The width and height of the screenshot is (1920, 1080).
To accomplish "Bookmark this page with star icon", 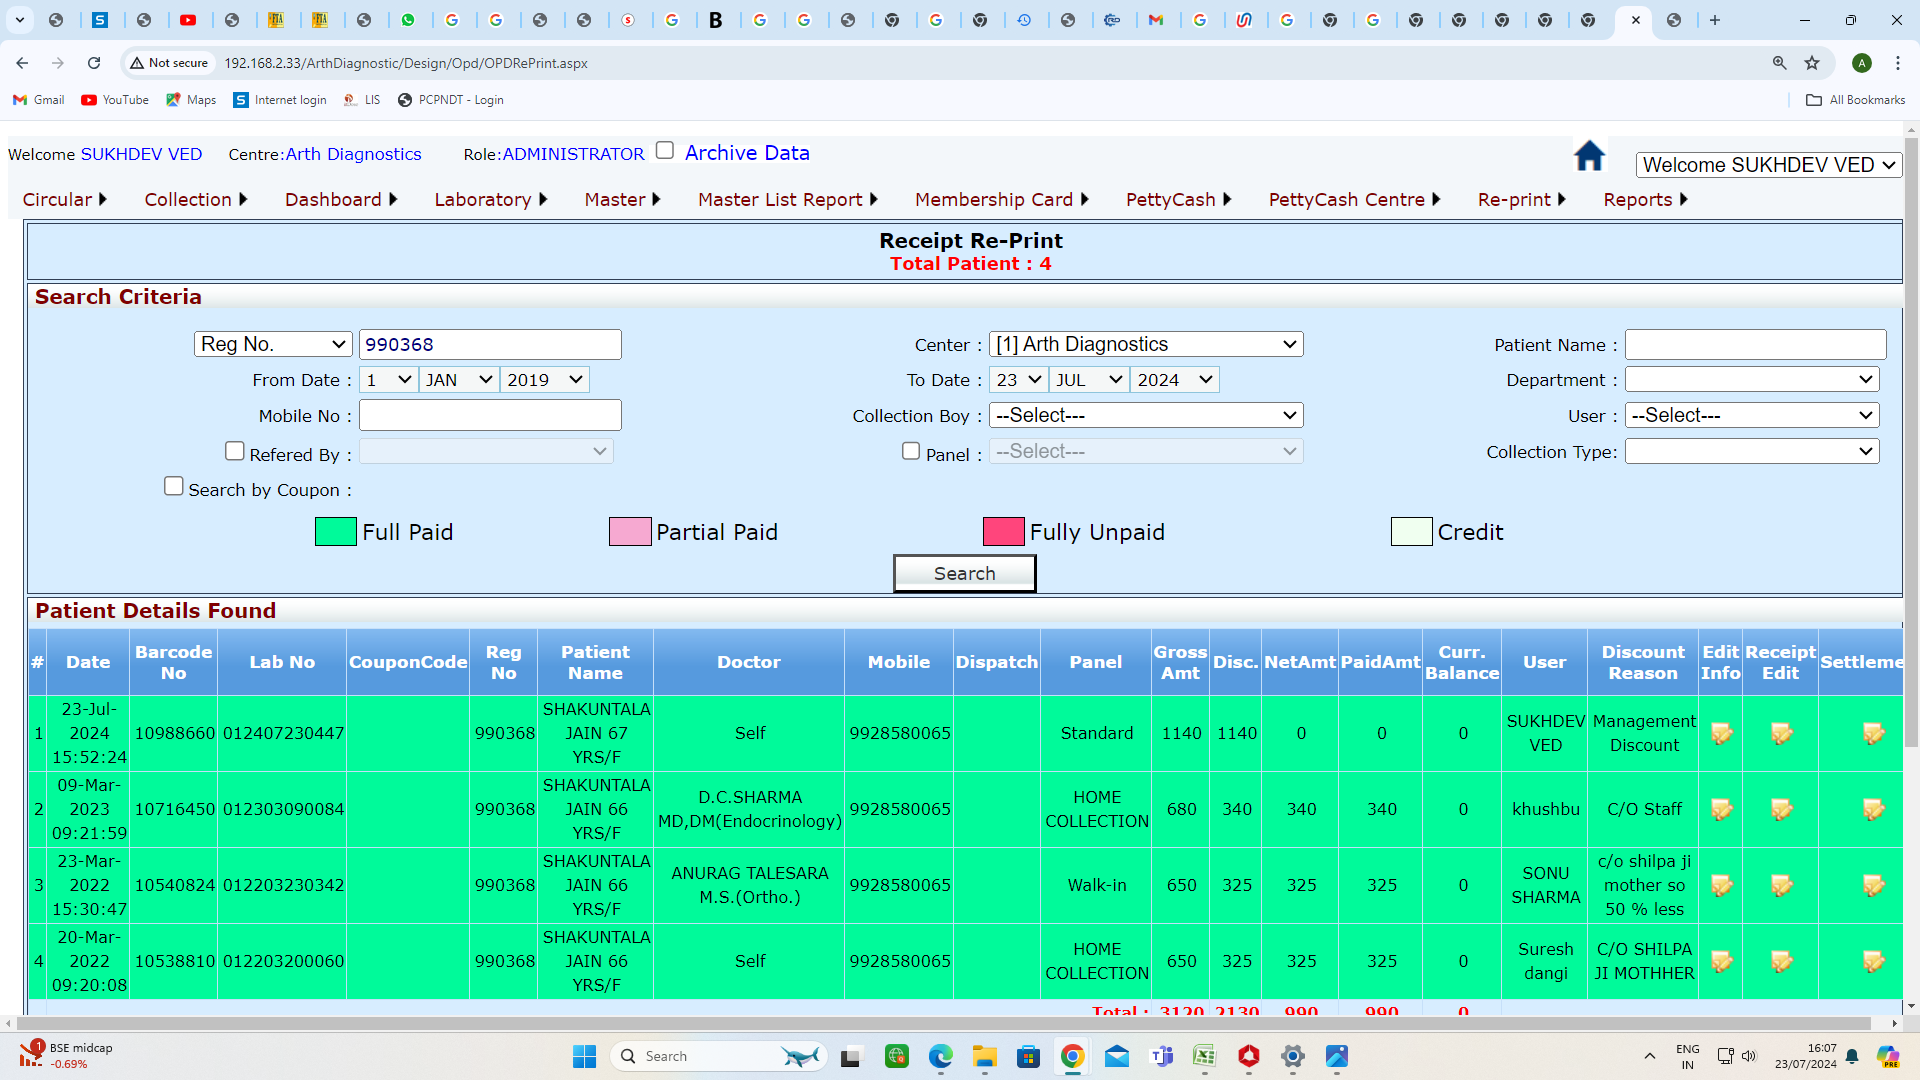I will (x=1812, y=63).
